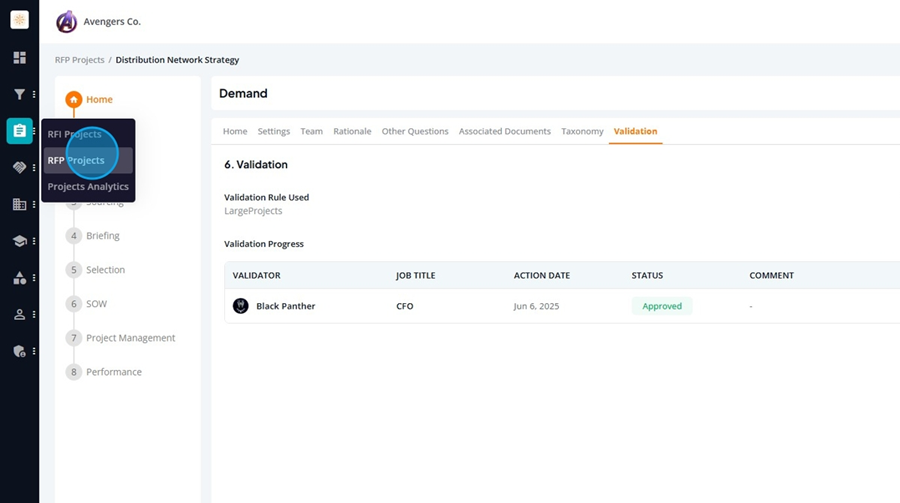Open Projects Analytics from flyout menu

click(x=88, y=187)
